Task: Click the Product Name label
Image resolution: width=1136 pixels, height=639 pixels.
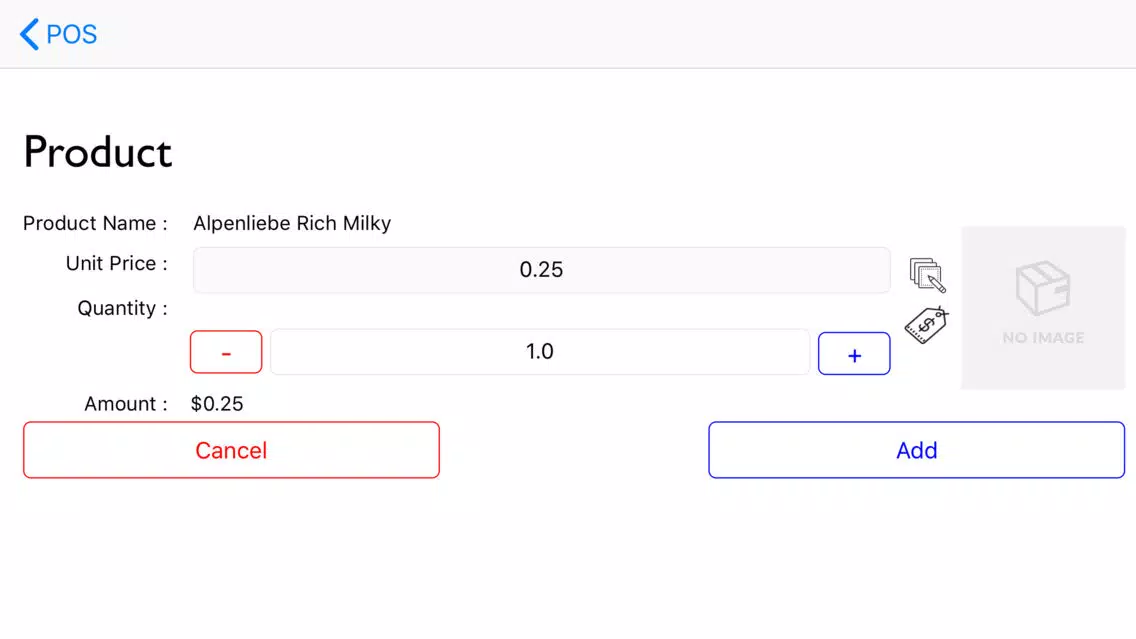Action: (x=95, y=223)
